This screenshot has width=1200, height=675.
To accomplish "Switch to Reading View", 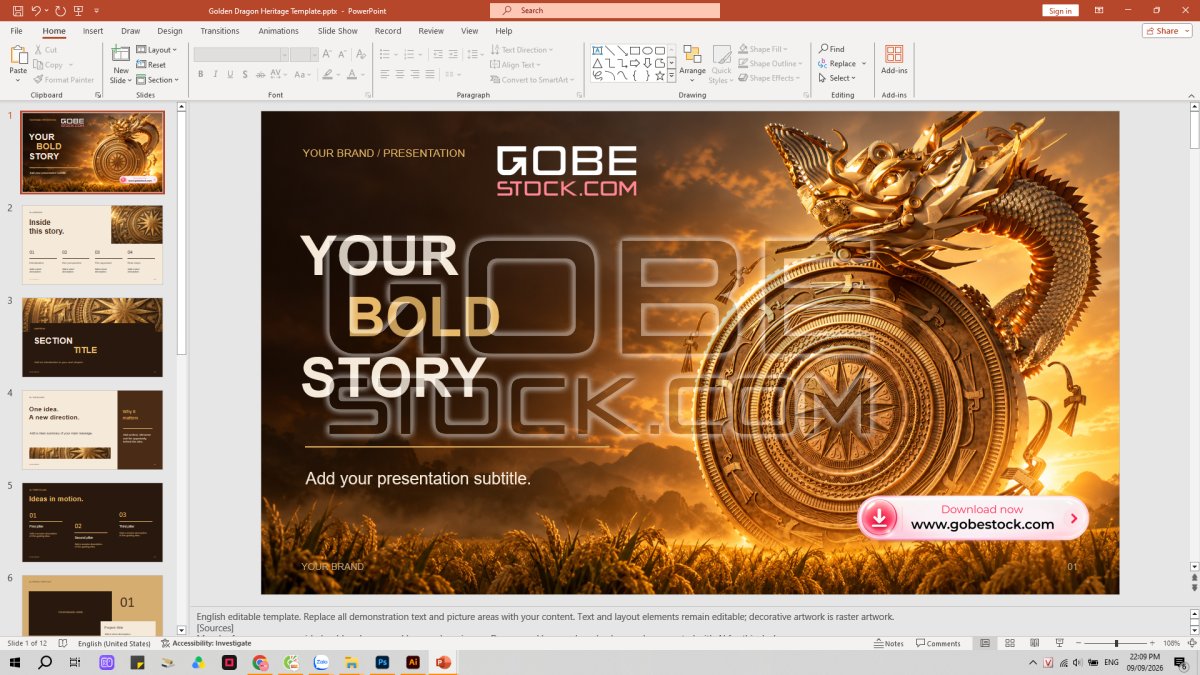I will coord(1034,643).
